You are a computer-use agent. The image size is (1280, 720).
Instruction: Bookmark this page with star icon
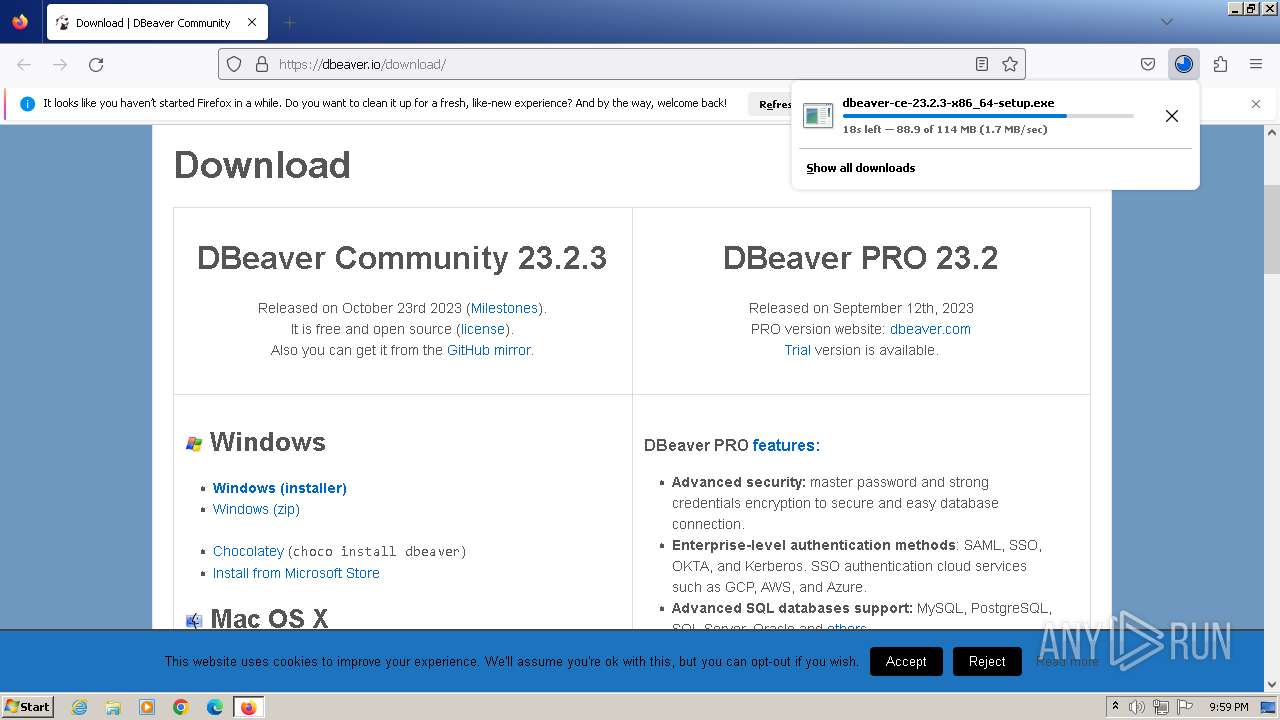pyautogui.click(x=1010, y=64)
